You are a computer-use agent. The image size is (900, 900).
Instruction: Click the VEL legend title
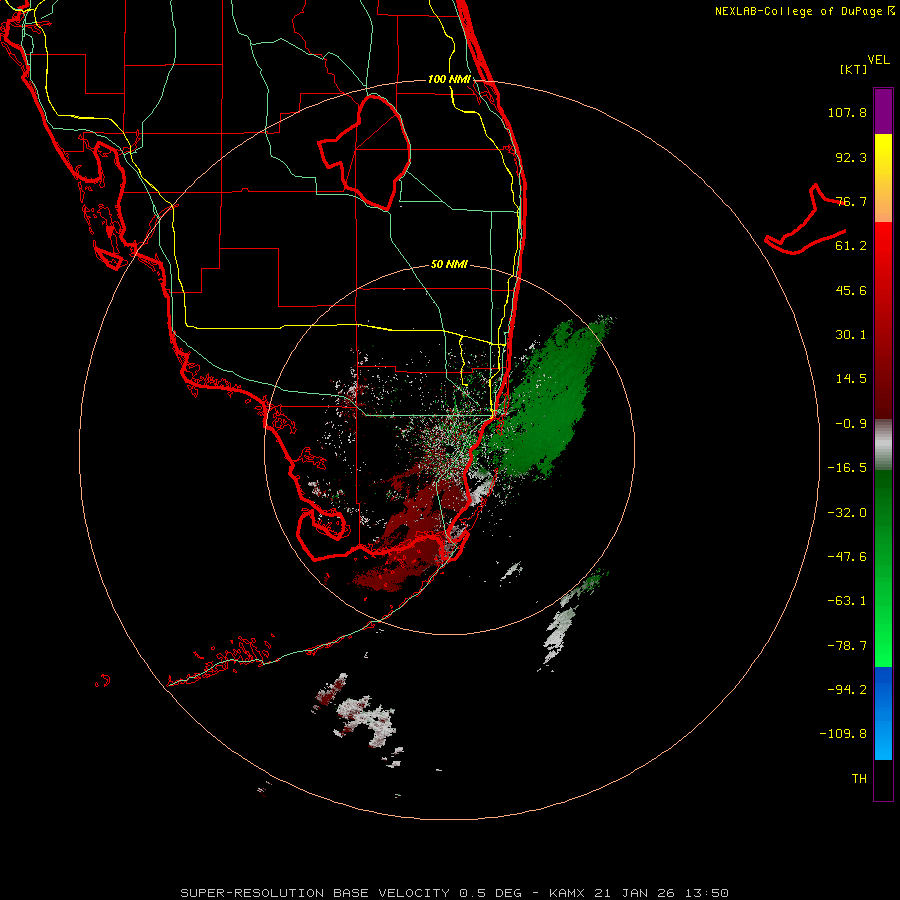[x=878, y=60]
